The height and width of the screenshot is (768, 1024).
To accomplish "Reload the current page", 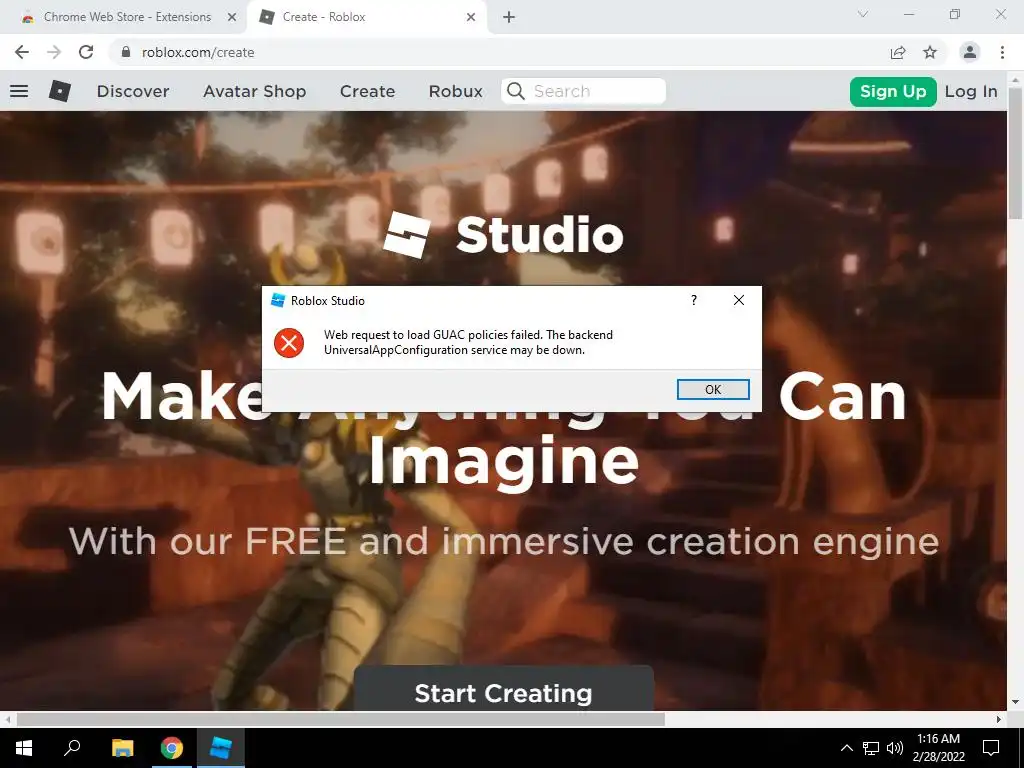I will click(86, 52).
